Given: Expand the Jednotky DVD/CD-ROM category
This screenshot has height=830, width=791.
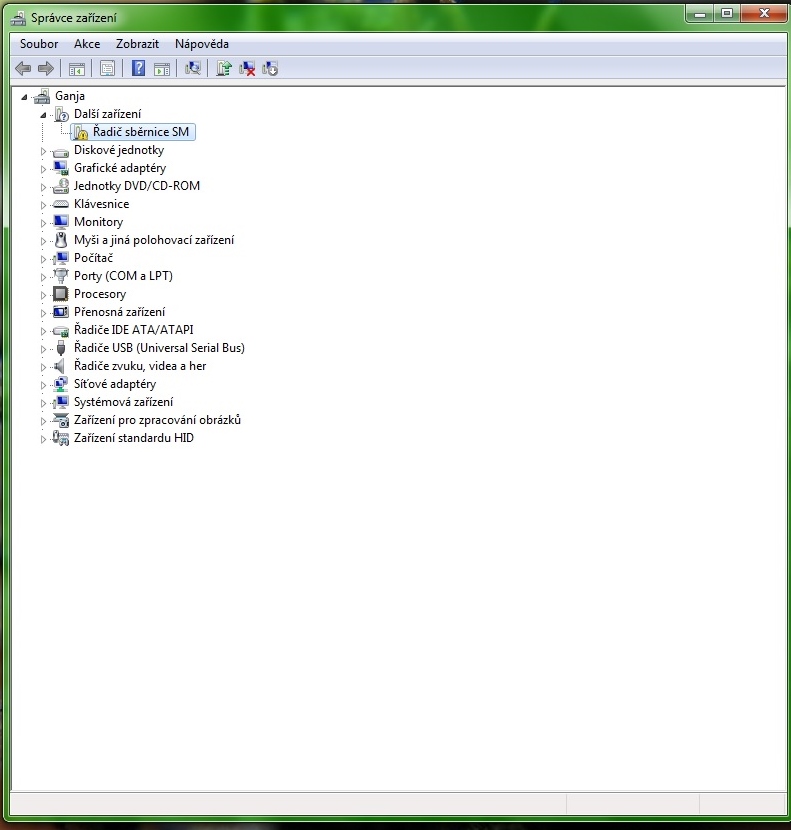Looking at the screenshot, I should pos(43,187).
